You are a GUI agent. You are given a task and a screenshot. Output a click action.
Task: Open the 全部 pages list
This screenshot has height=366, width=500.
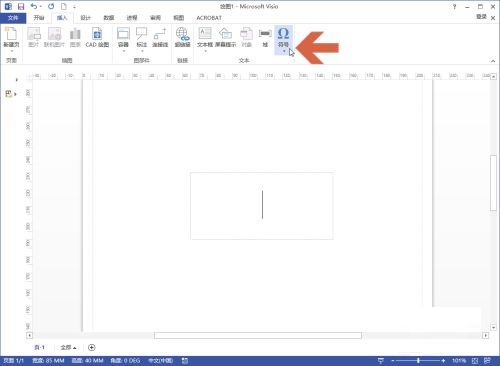pyautogui.click(x=68, y=347)
